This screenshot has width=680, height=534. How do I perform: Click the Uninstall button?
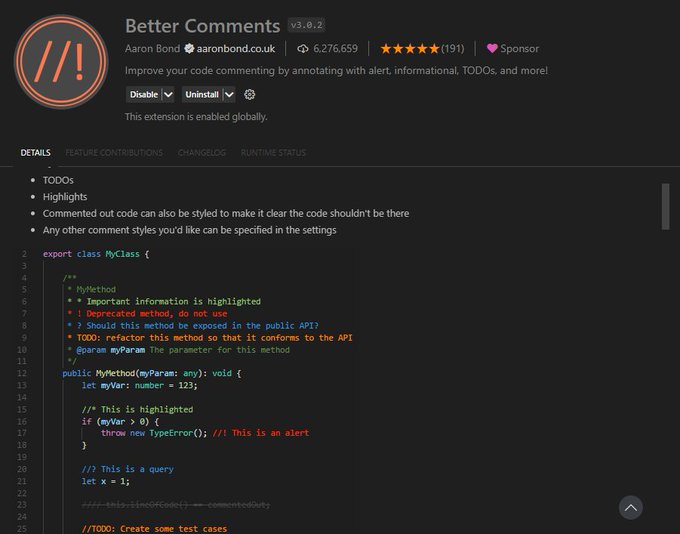point(202,95)
